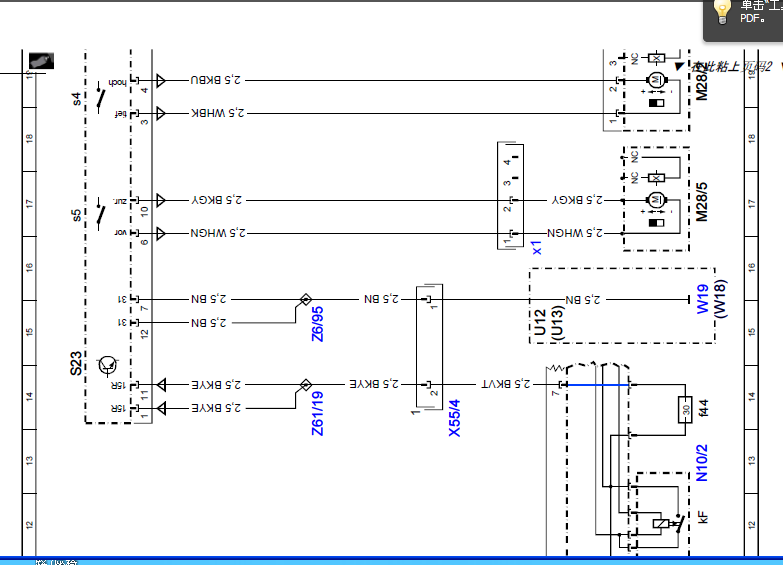The height and width of the screenshot is (565, 783).
Task: Click the PDF tip popup text
Action: click(x=761, y=11)
